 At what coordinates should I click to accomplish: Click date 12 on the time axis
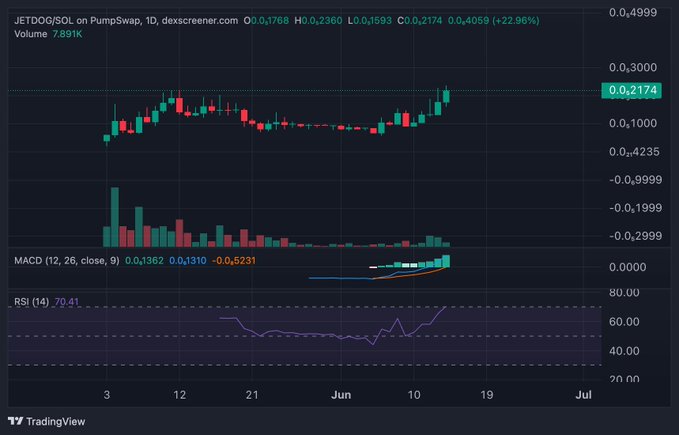pyautogui.click(x=179, y=395)
